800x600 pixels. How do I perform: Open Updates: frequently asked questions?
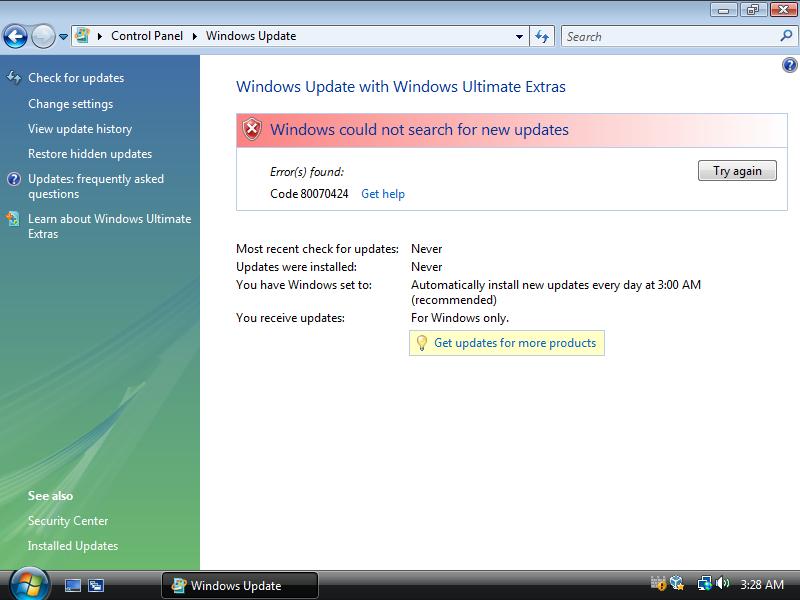click(x=96, y=186)
